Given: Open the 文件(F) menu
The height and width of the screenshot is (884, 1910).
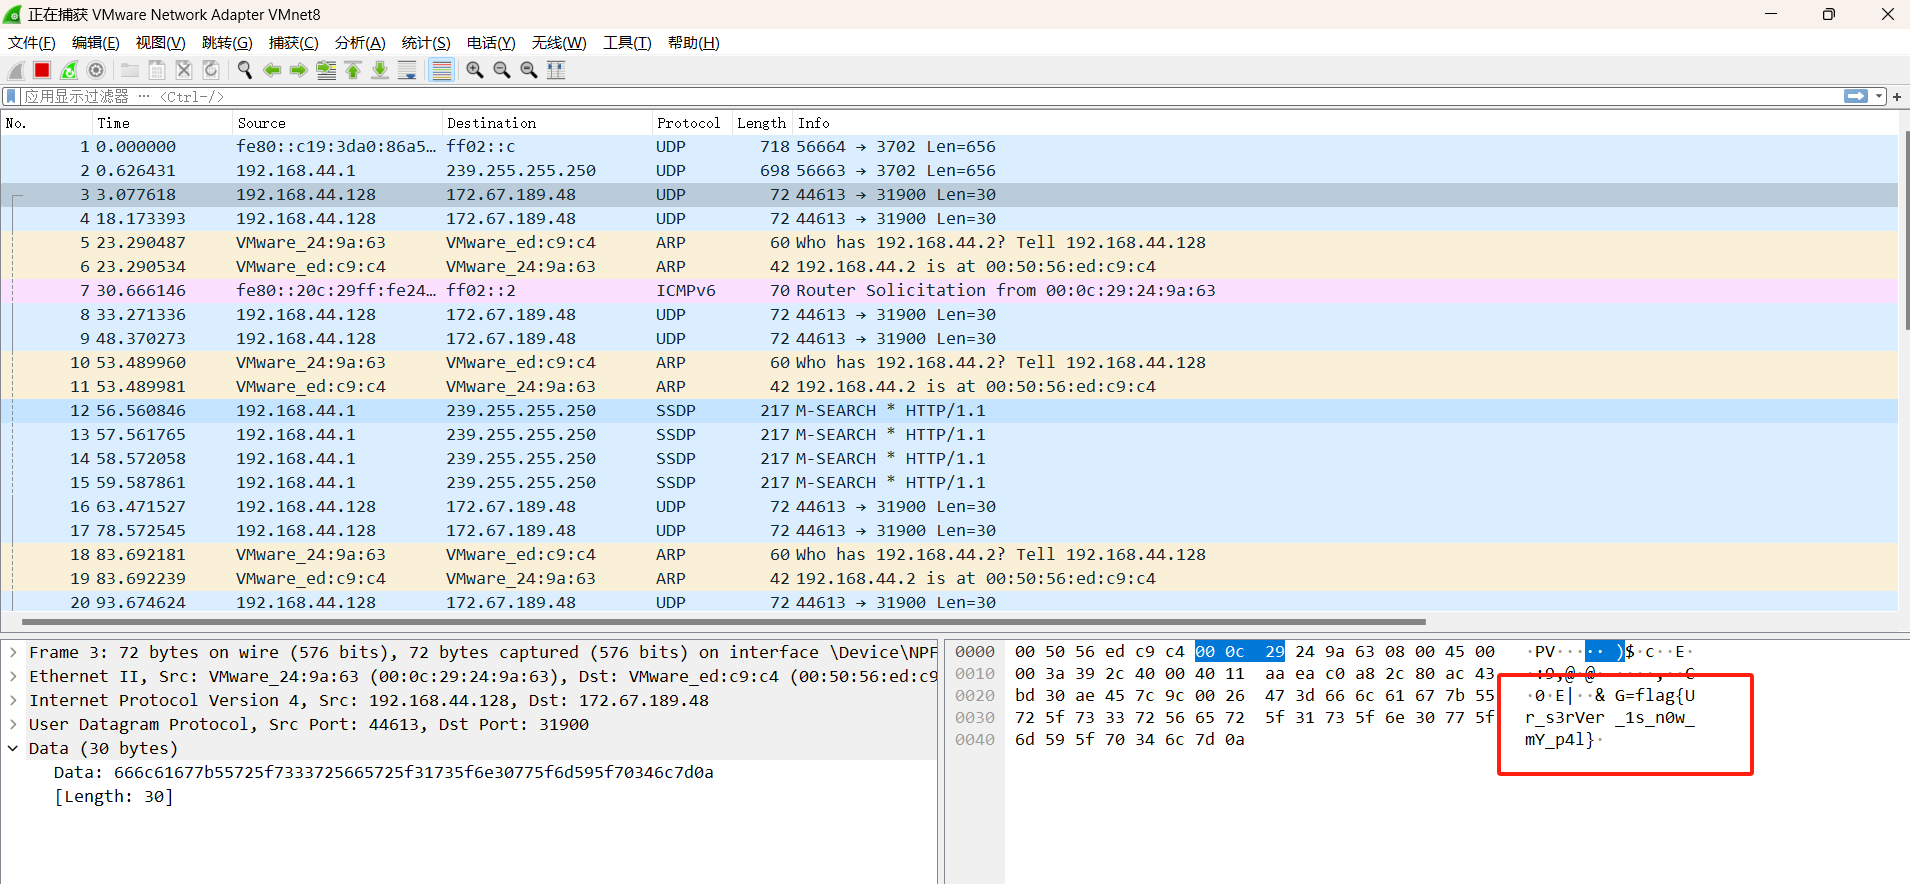Looking at the screenshot, I should click(32, 42).
